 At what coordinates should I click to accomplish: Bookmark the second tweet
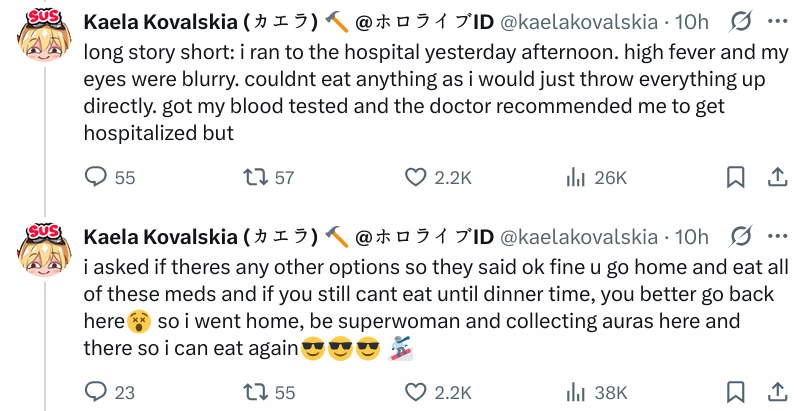735,392
